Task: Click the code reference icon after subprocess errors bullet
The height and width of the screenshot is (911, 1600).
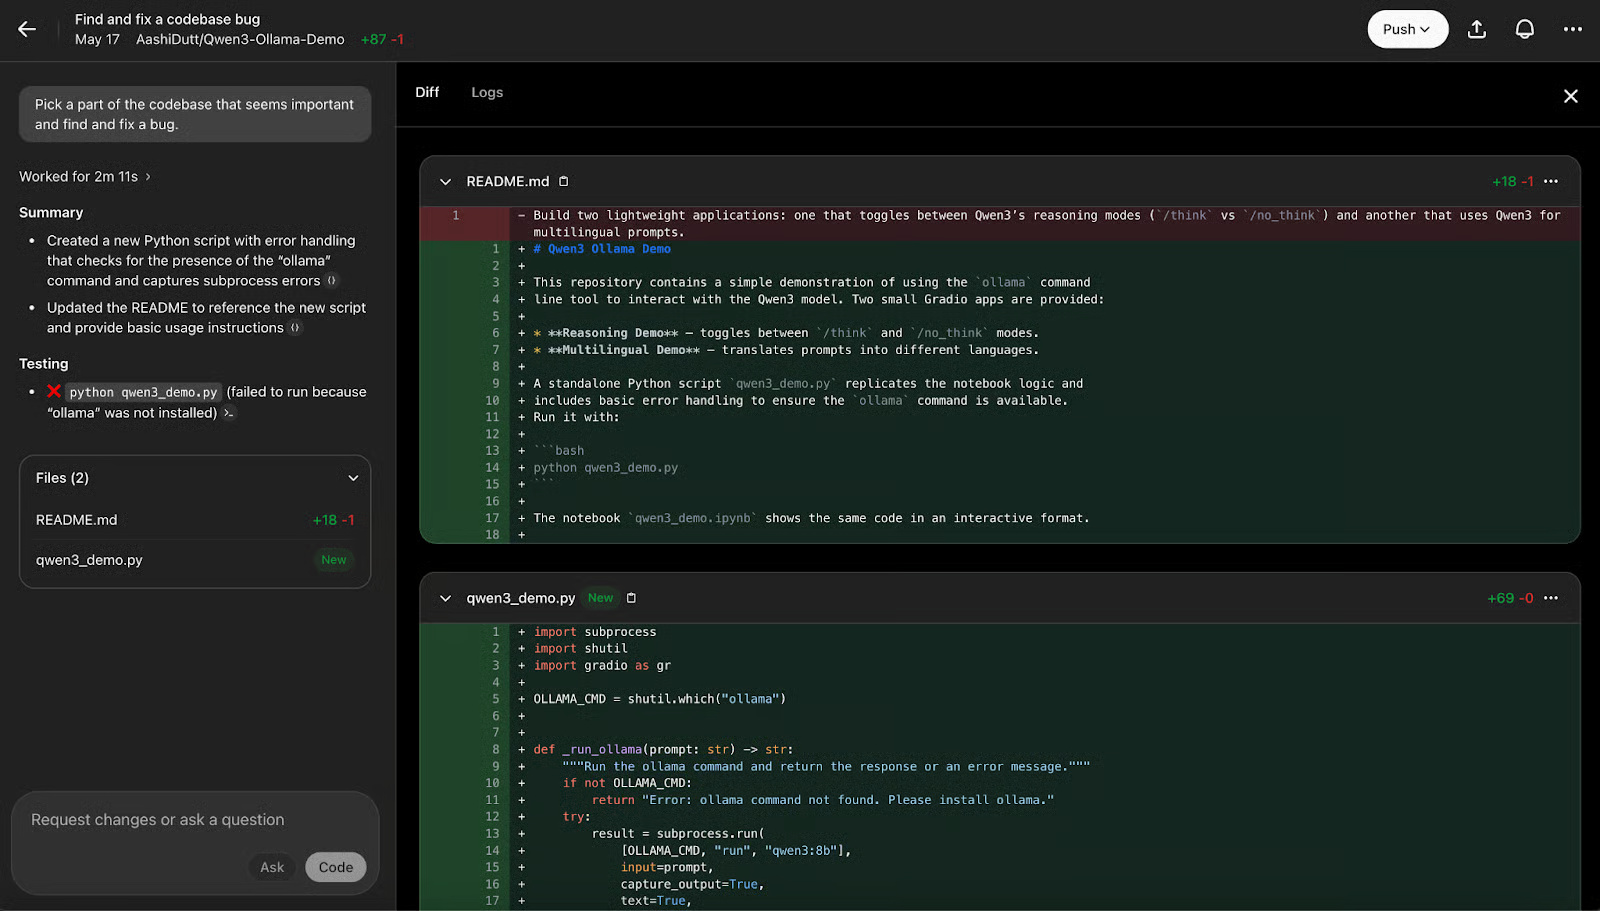Action: coord(332,281)
